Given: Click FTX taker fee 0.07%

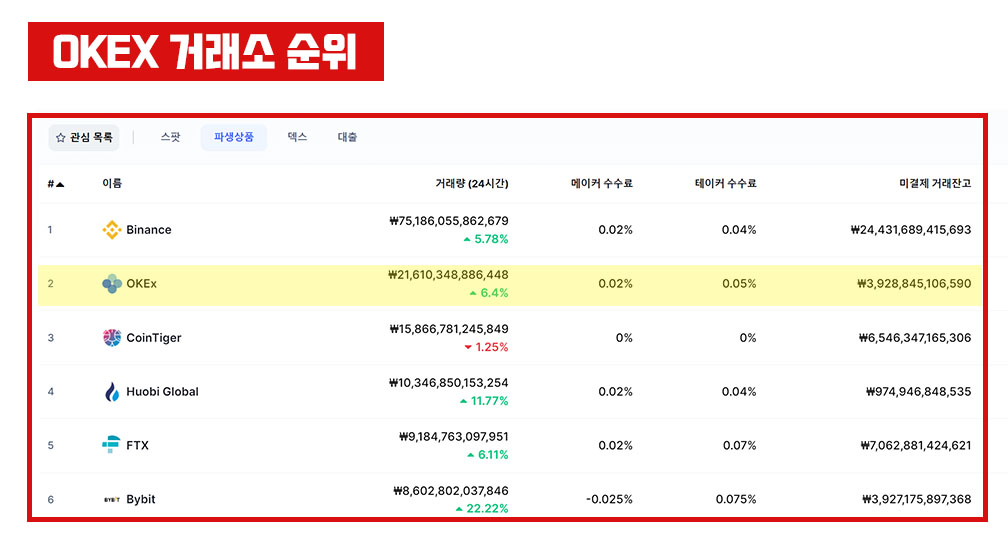Looking at the screenshot, I should tap(739, 445).
